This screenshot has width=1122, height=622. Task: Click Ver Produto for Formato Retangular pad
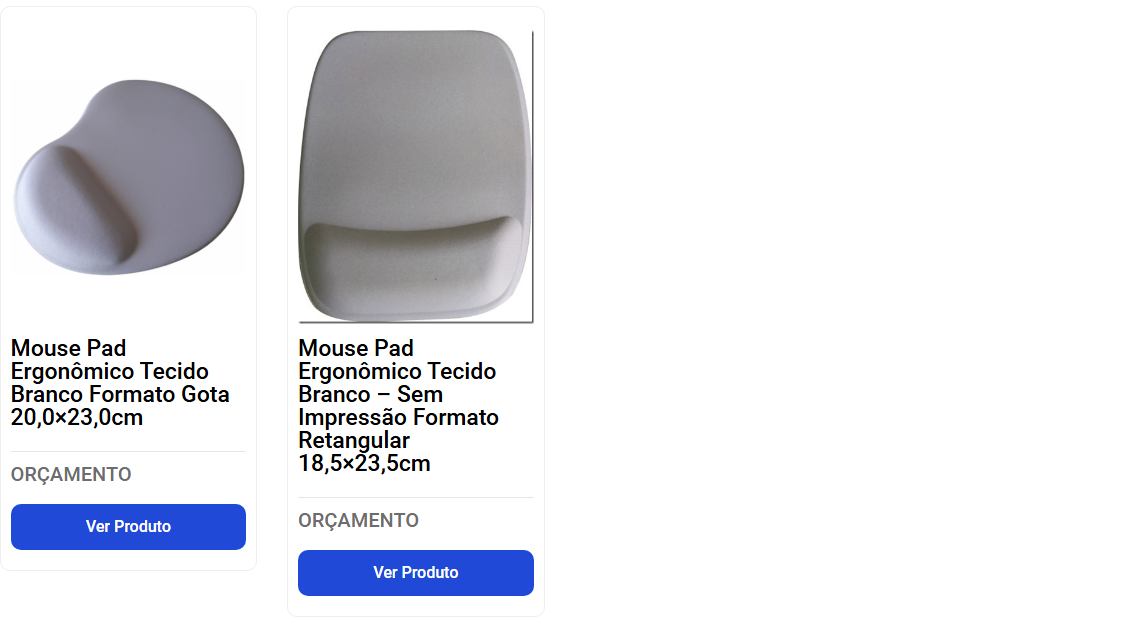point(416,573)
